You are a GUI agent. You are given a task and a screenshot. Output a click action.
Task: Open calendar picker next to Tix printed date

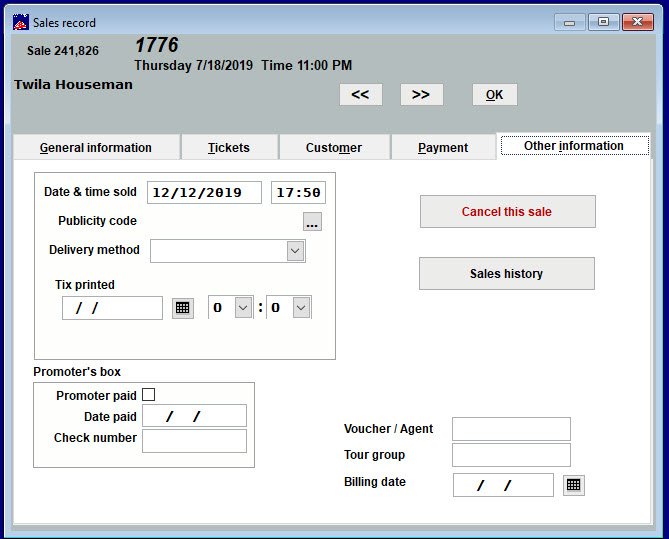point(182,308)
